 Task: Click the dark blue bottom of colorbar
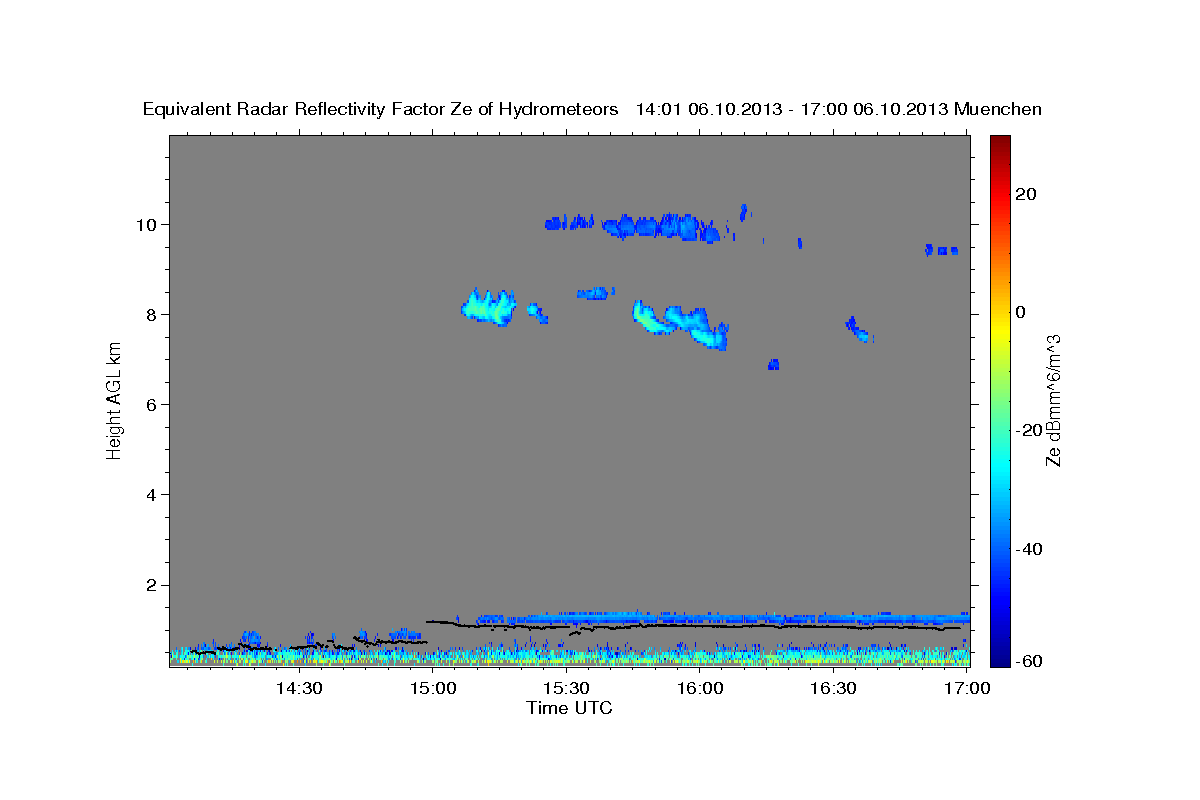pos(999,658)
